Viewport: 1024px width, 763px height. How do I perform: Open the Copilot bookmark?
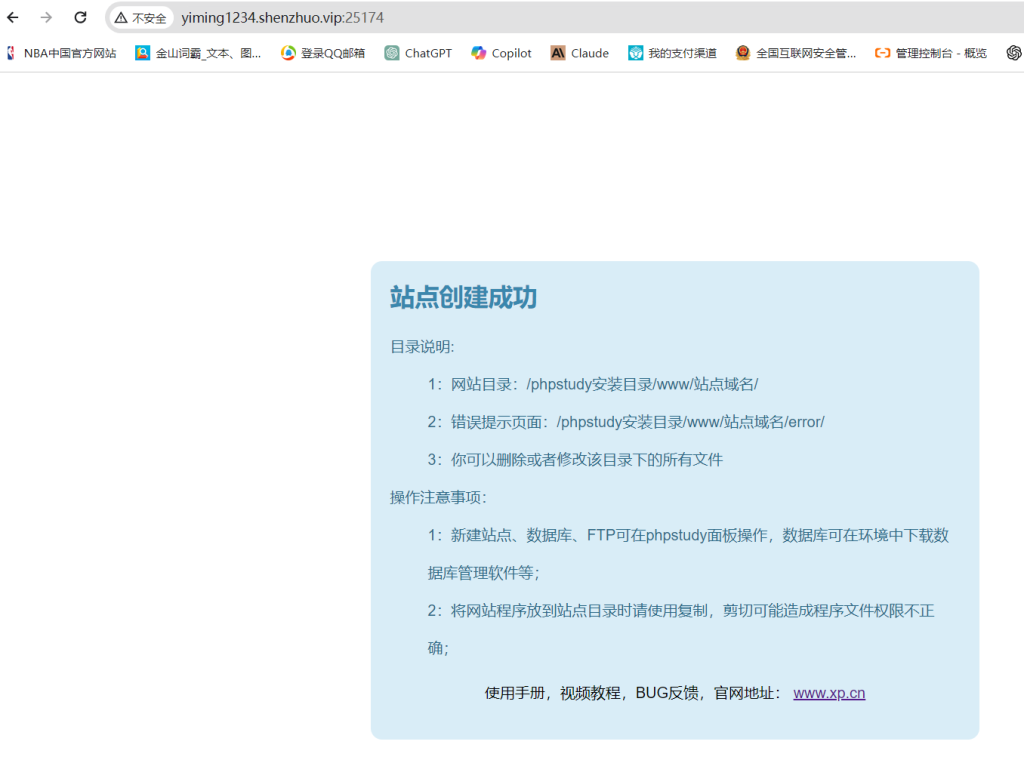coord(501,53)
